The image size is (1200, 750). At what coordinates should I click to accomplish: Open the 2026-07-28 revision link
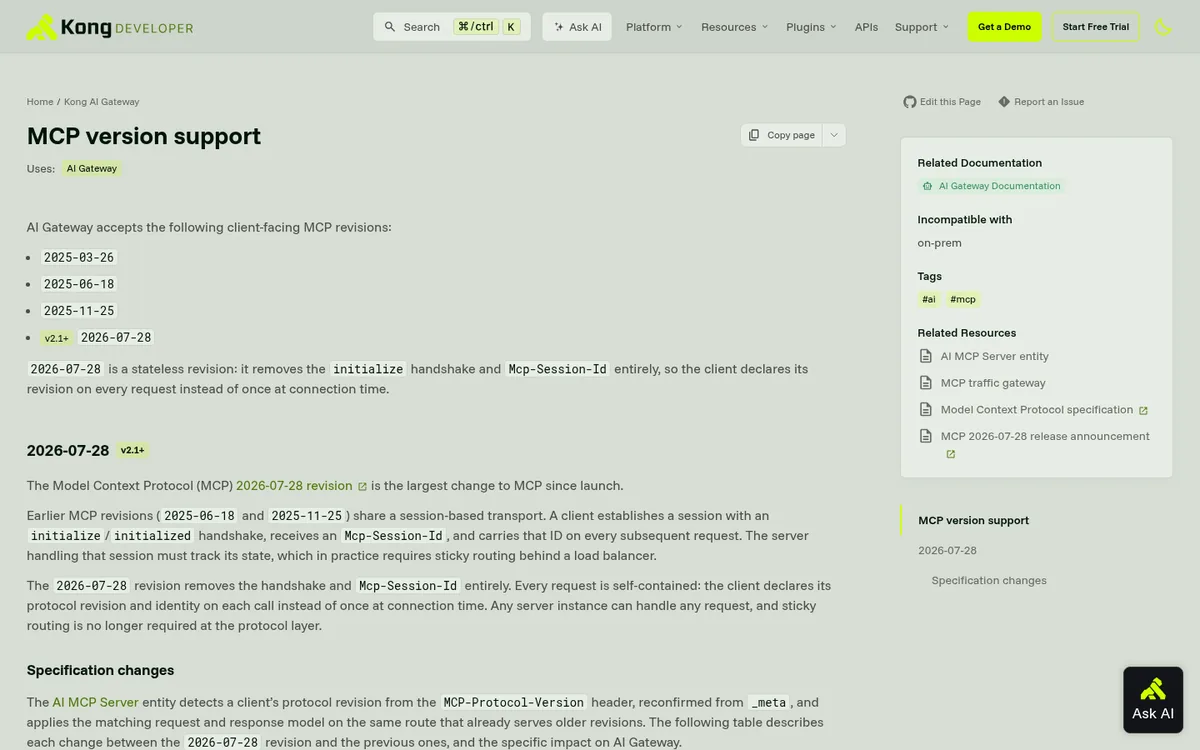pos(294,486)
